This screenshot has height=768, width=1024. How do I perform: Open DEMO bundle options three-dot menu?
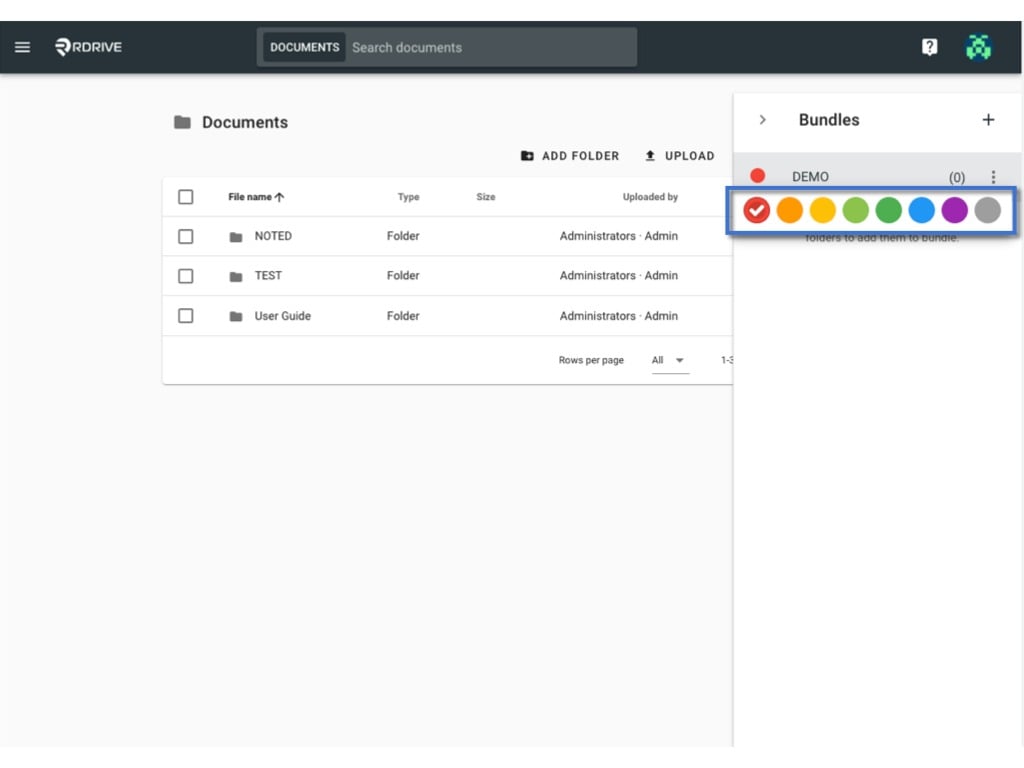pos(993,177)
